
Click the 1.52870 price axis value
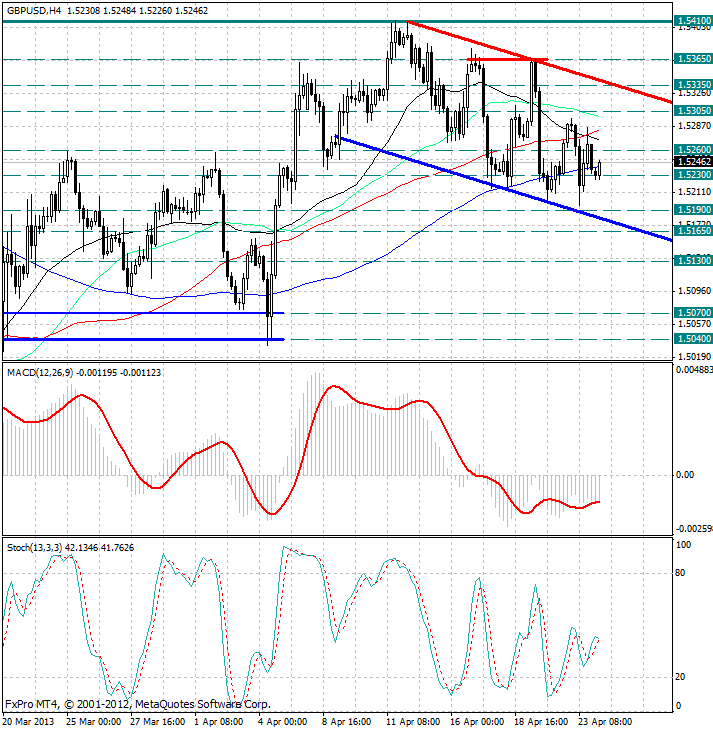694,126
